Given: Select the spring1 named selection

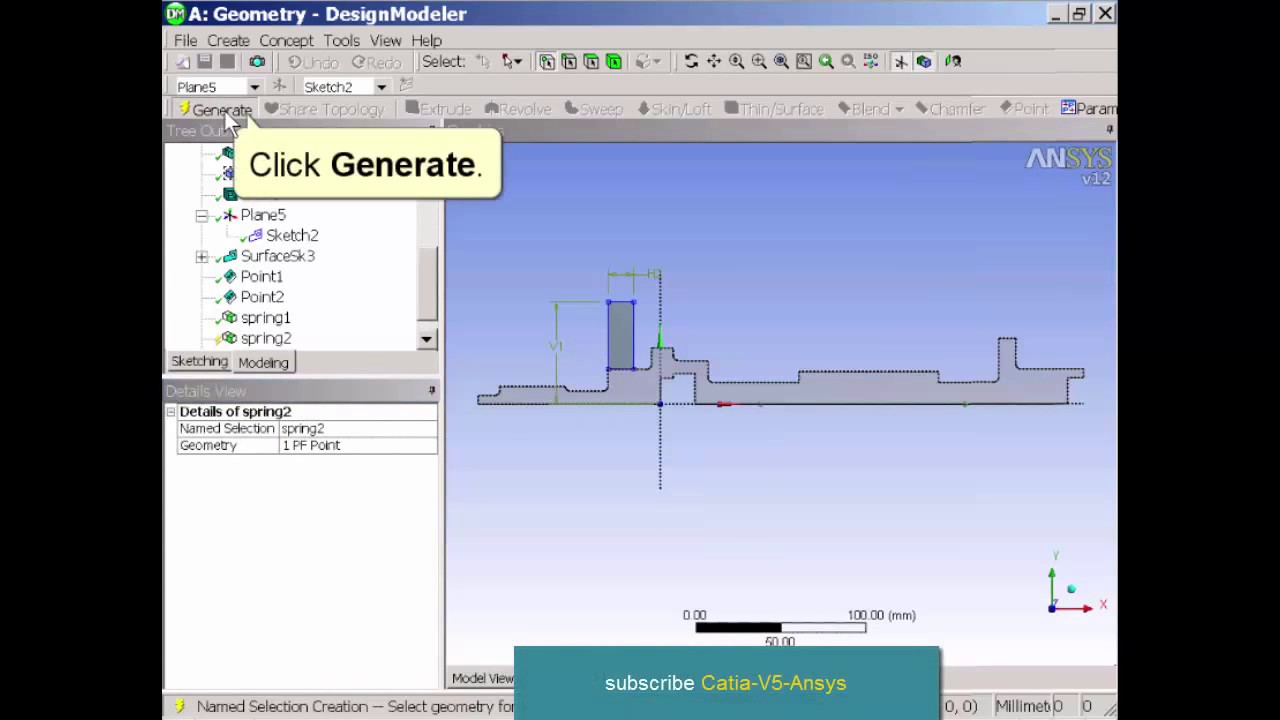Looking at the screenshot, I should [265, 318].
